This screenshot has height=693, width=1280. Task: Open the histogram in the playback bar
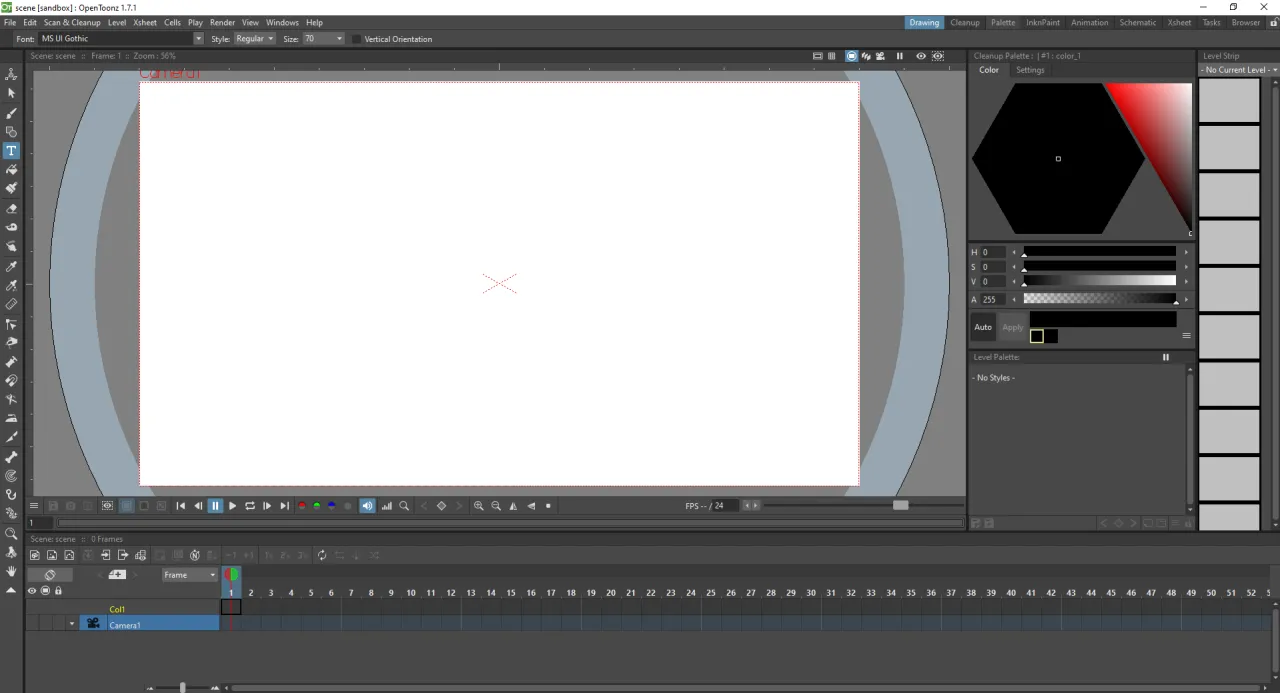(x=386, y=505)
